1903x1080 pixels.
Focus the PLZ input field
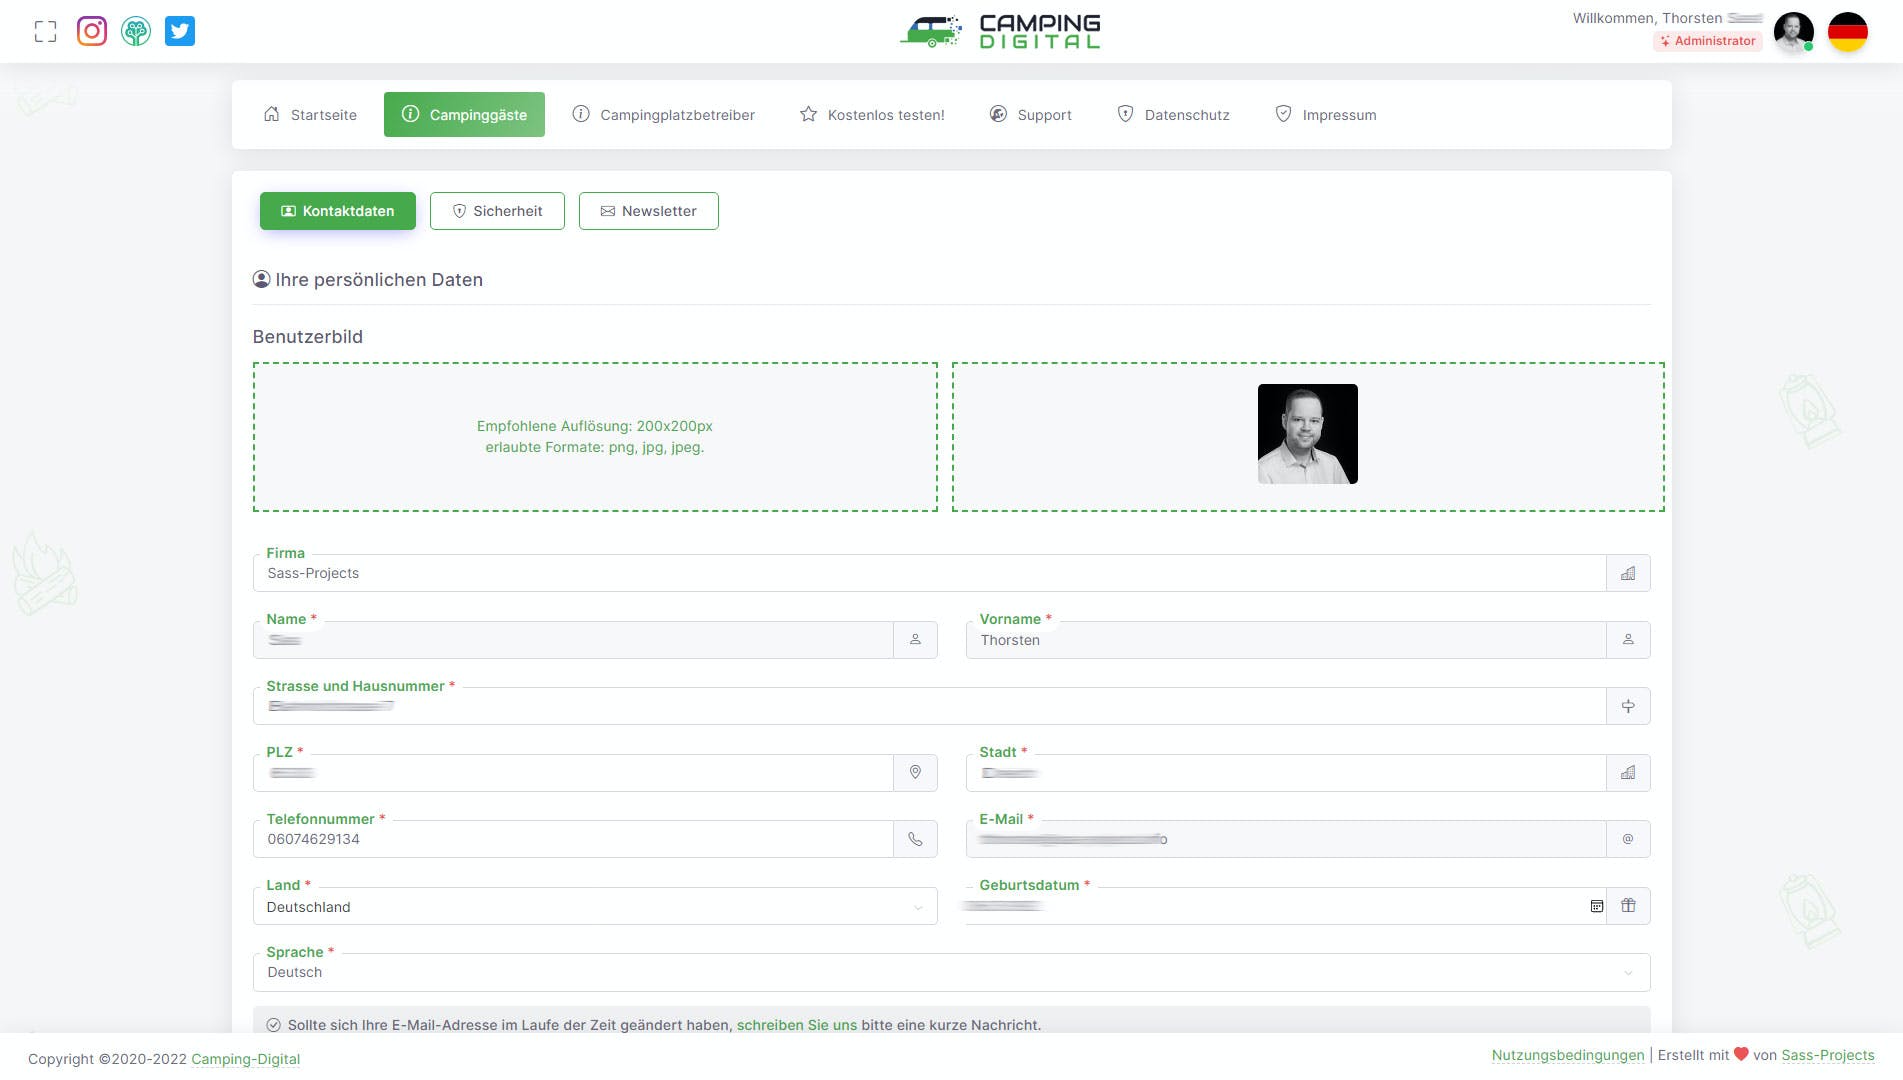(573, 773)
